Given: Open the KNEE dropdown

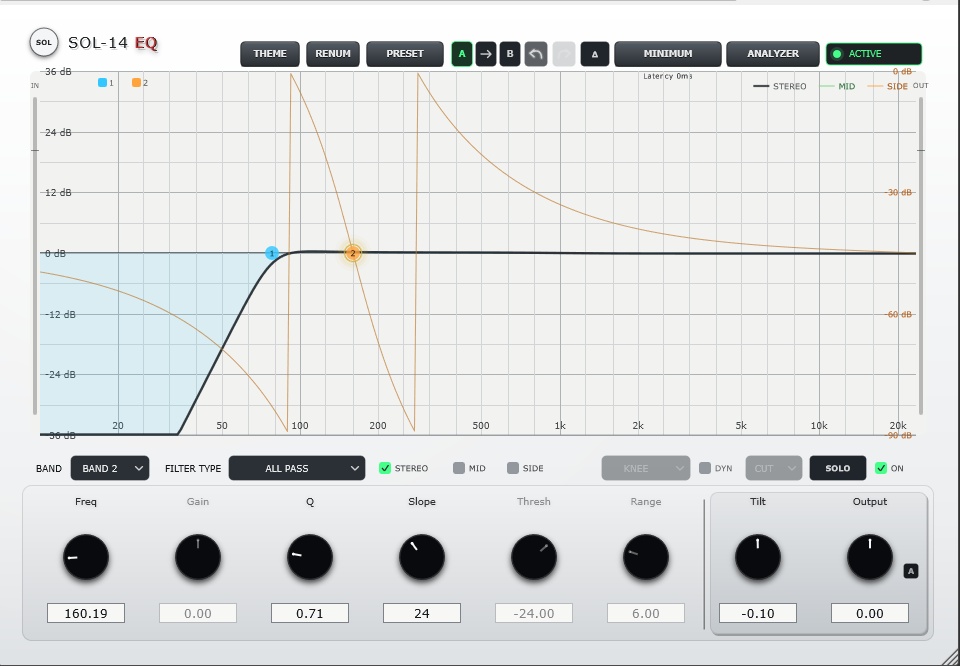Looking at the screenshot, I should [646, 468].
